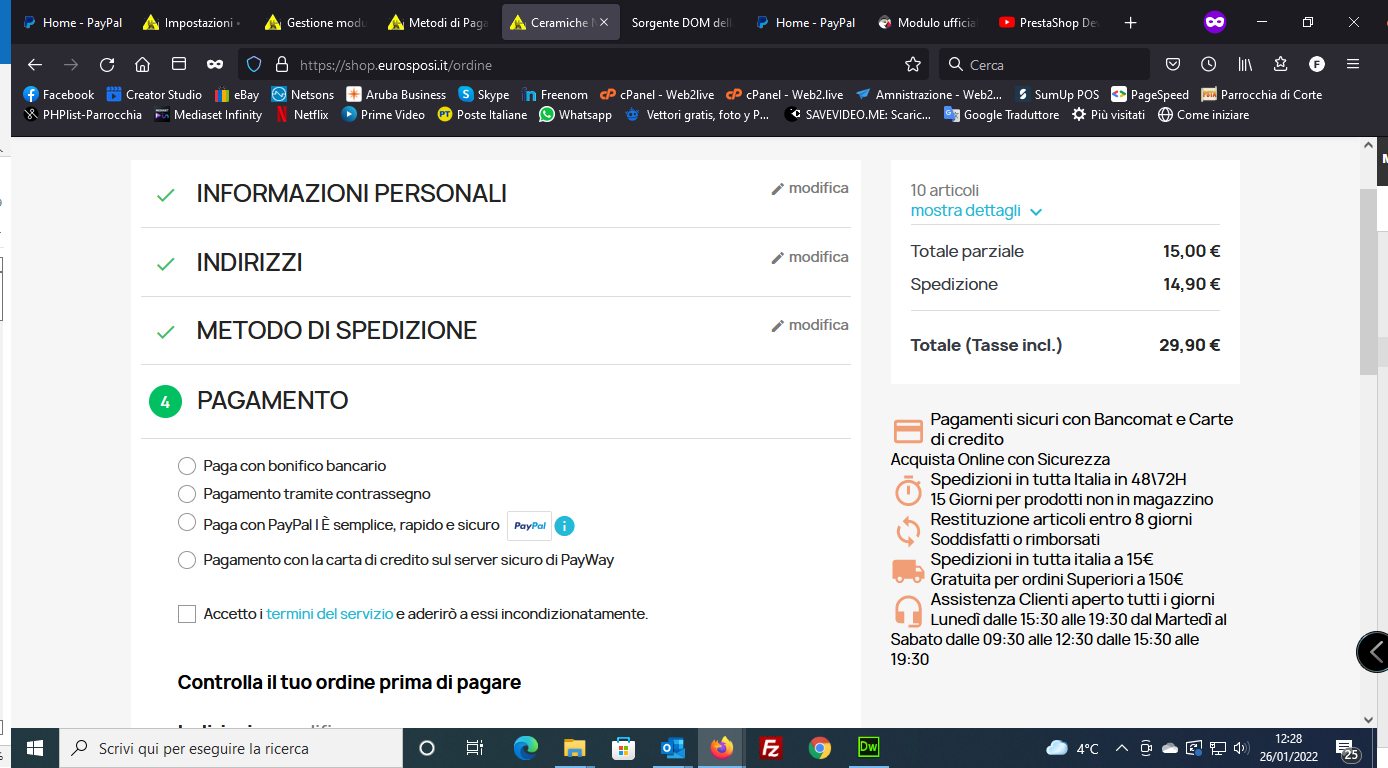The height and width of the screenshot is (768, 1388).
Task: Open Google Chrome from the taskbar
Action: (x=820, y=748)
